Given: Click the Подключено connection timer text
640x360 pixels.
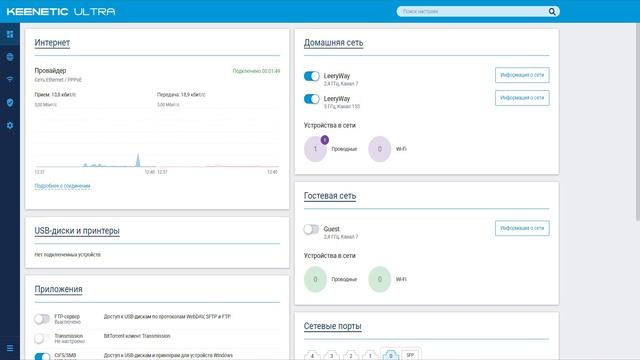Looking at the screenshot, I should 256,71.
